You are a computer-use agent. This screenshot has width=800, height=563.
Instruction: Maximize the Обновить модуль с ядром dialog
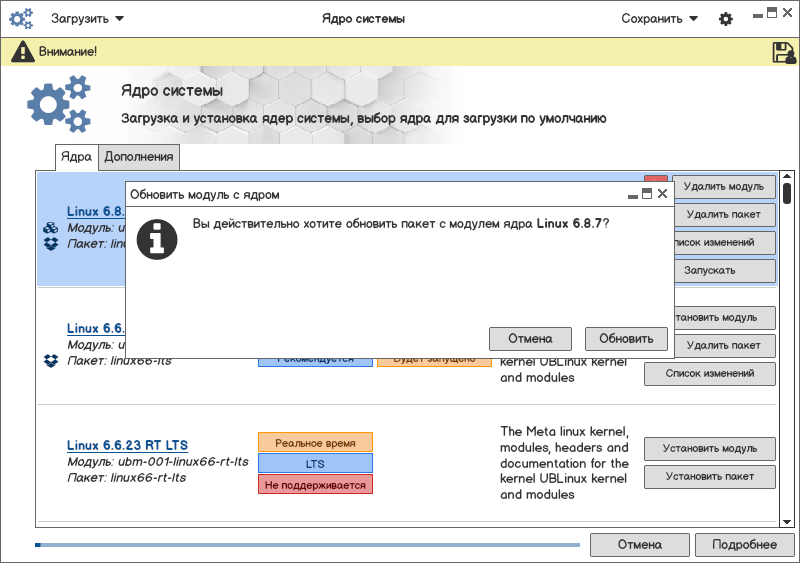[647, 193]
